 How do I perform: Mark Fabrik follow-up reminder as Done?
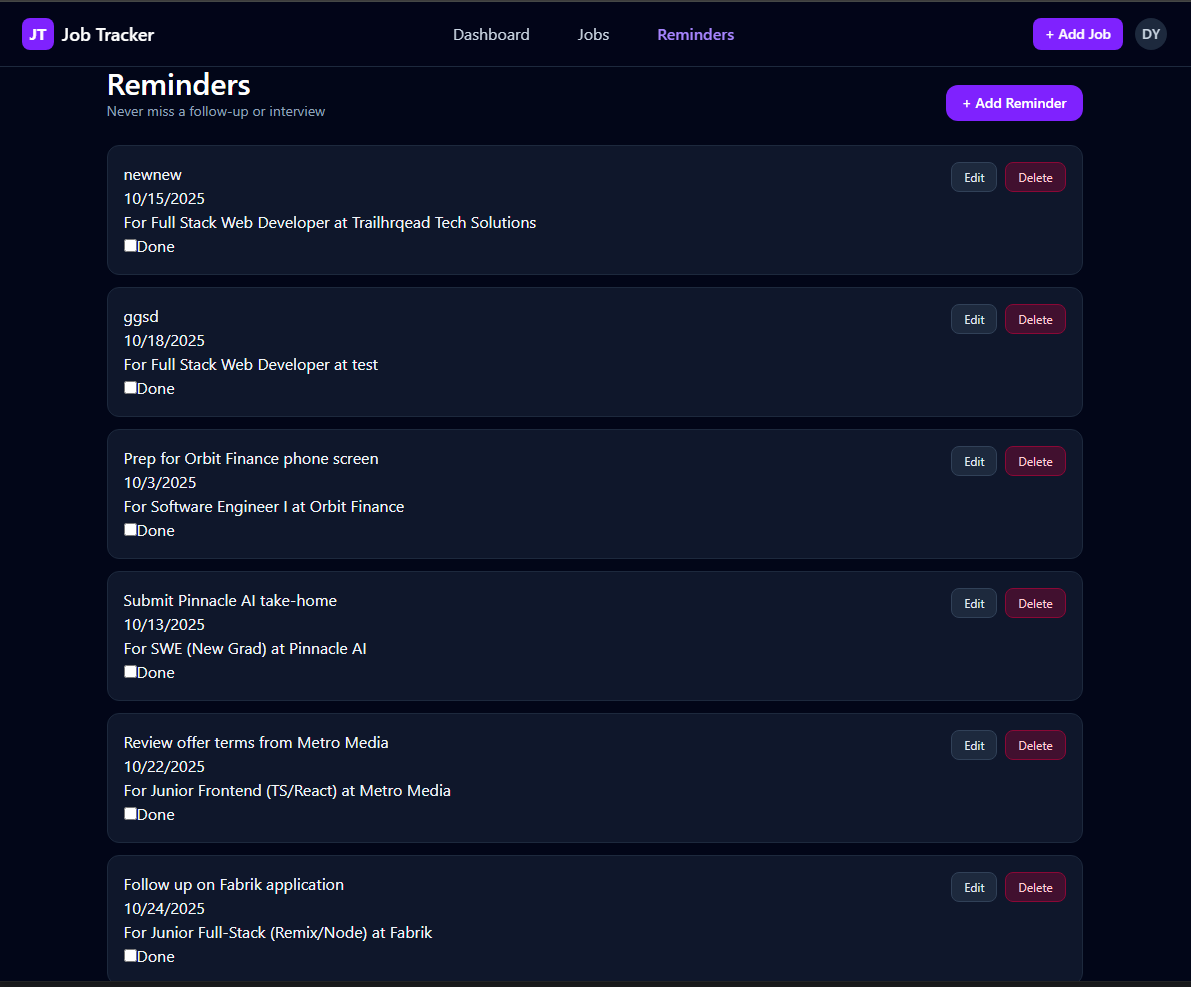pos(130,955)
